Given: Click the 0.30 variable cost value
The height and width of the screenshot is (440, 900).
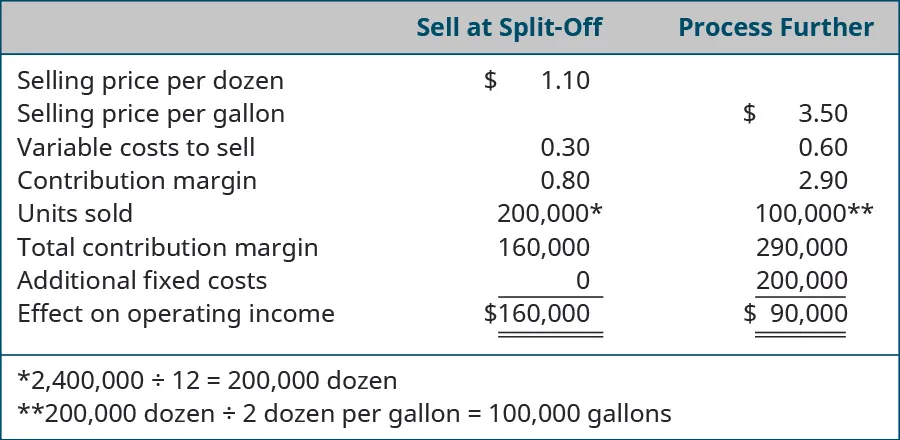Looking at the screenshot, I should 565,148.
